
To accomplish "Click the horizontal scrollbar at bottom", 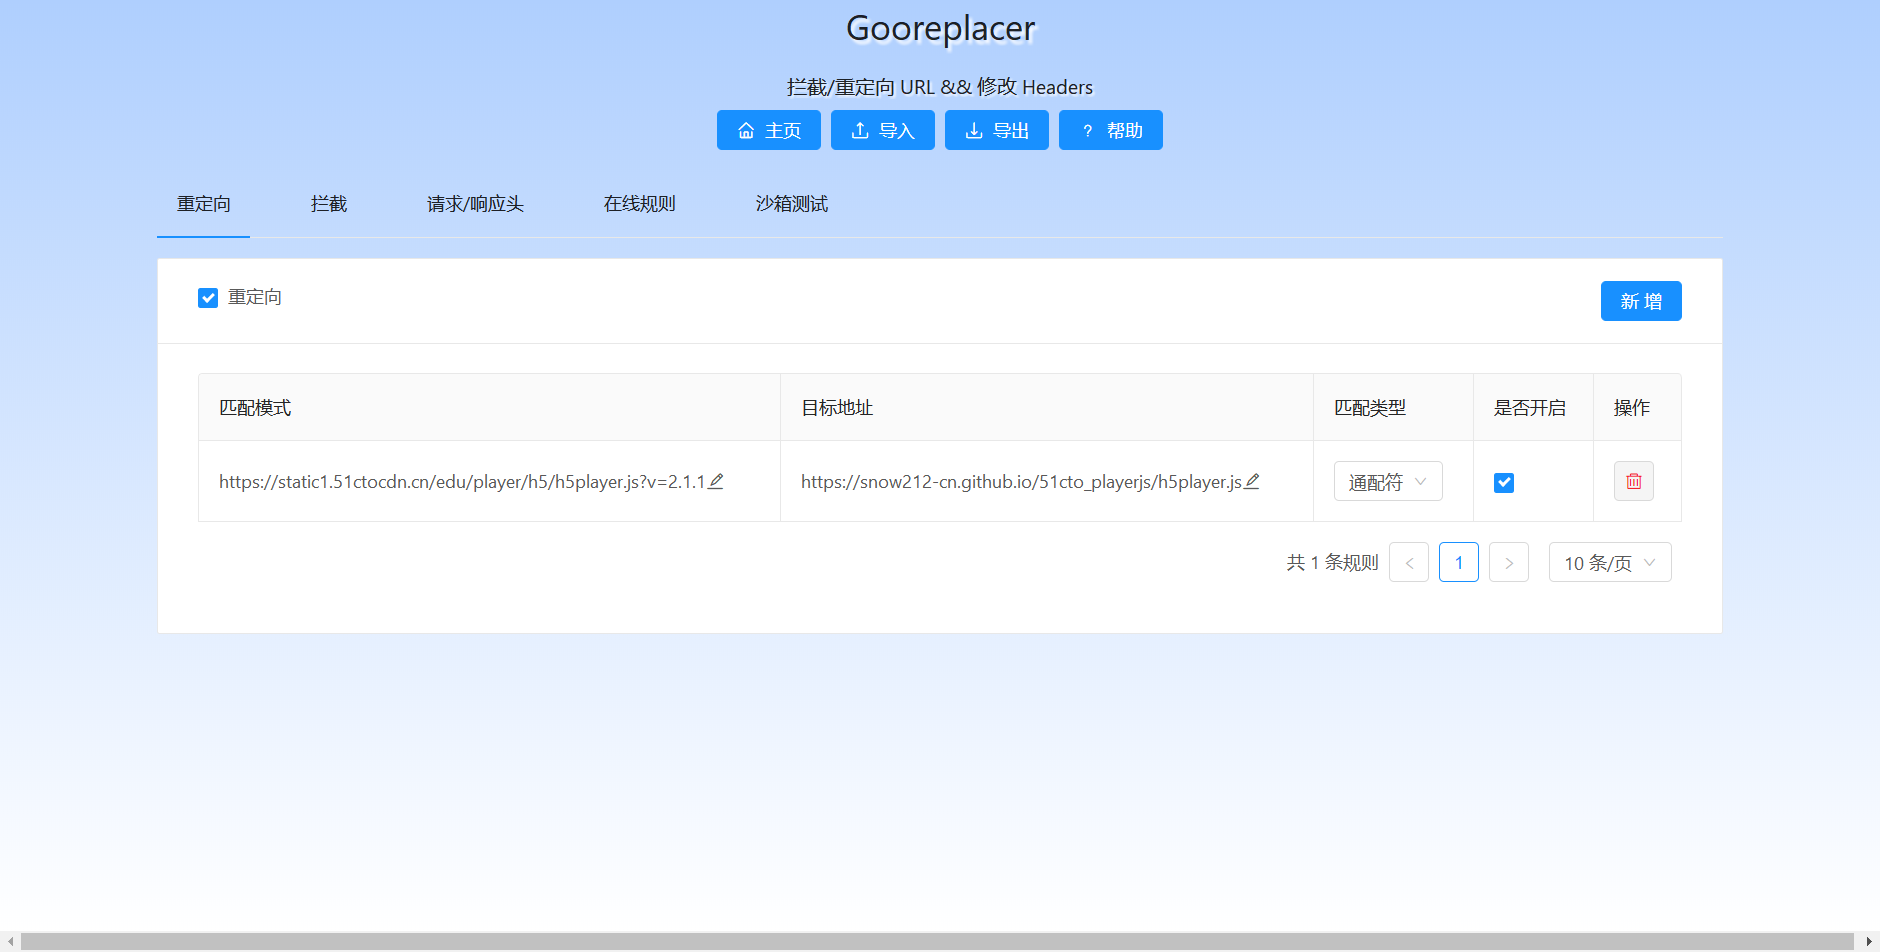I will (x=938, y=942).
